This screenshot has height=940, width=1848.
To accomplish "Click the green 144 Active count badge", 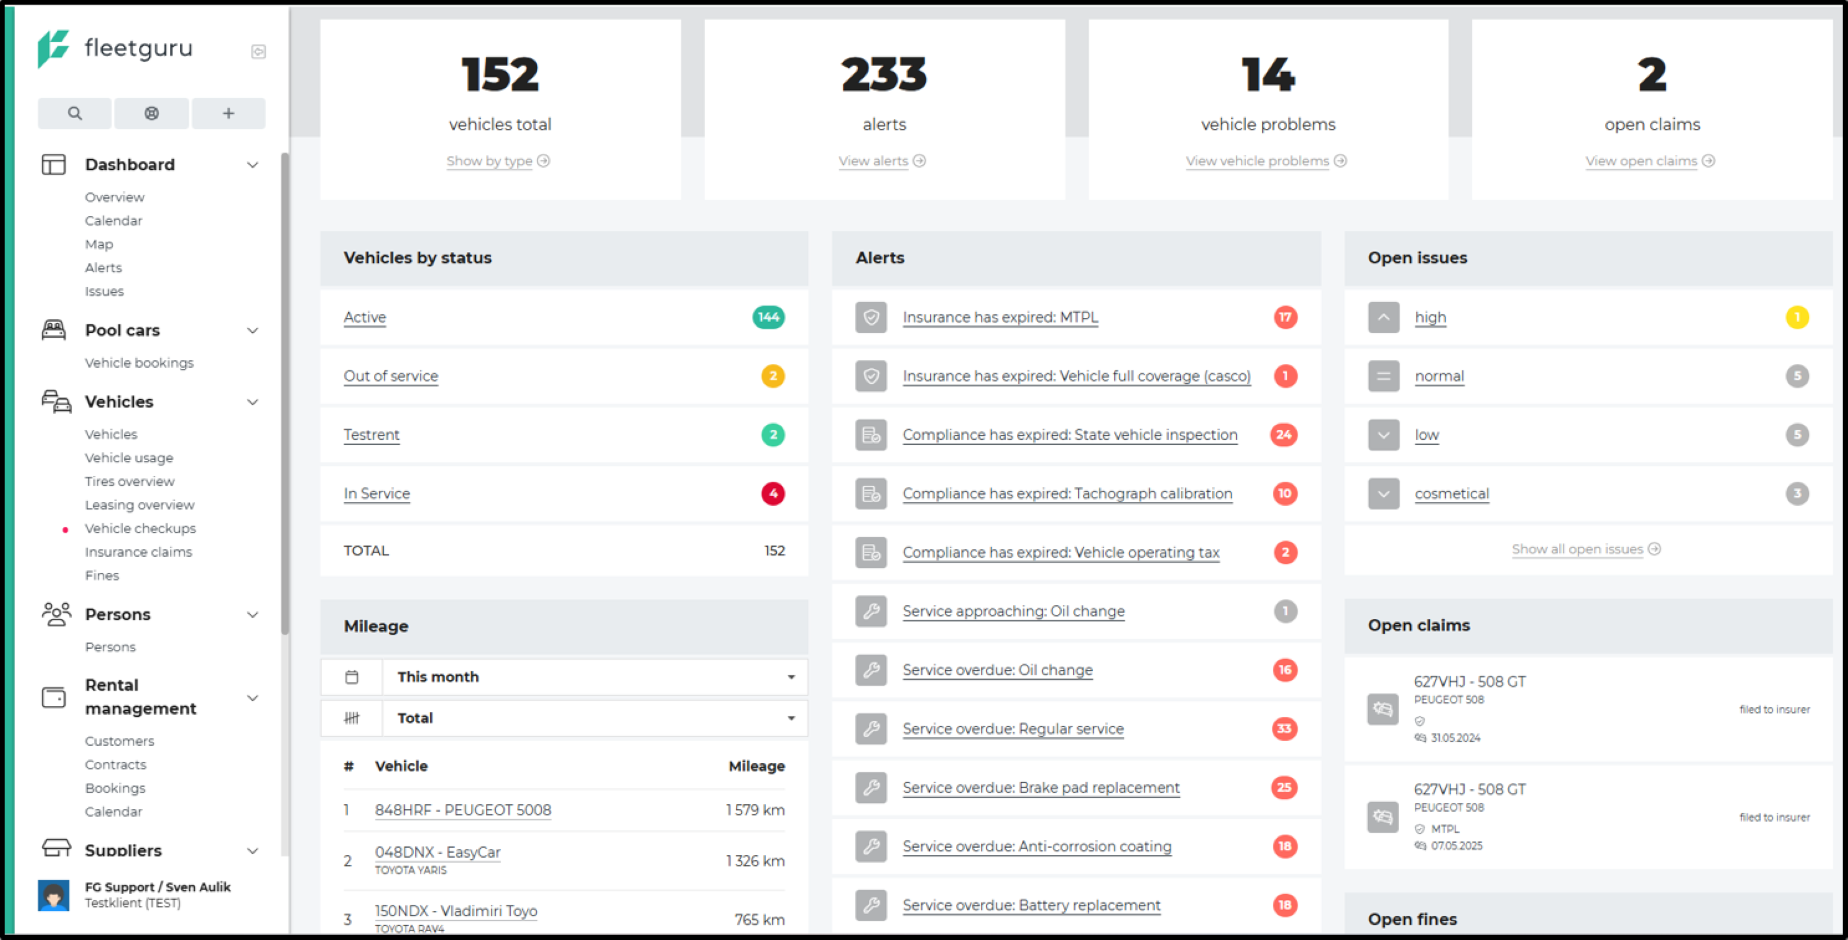I will click(768, 317).
